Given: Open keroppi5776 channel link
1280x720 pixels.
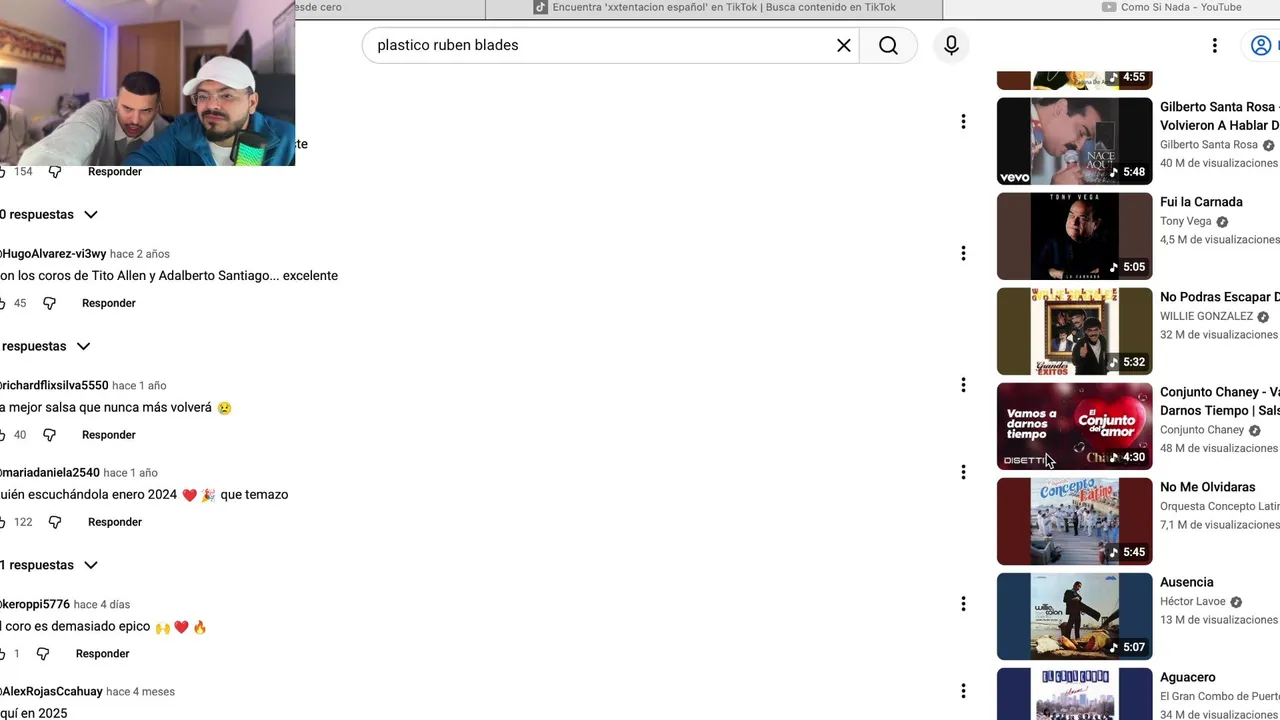Looking at the screenshot, I should [35, 605].
